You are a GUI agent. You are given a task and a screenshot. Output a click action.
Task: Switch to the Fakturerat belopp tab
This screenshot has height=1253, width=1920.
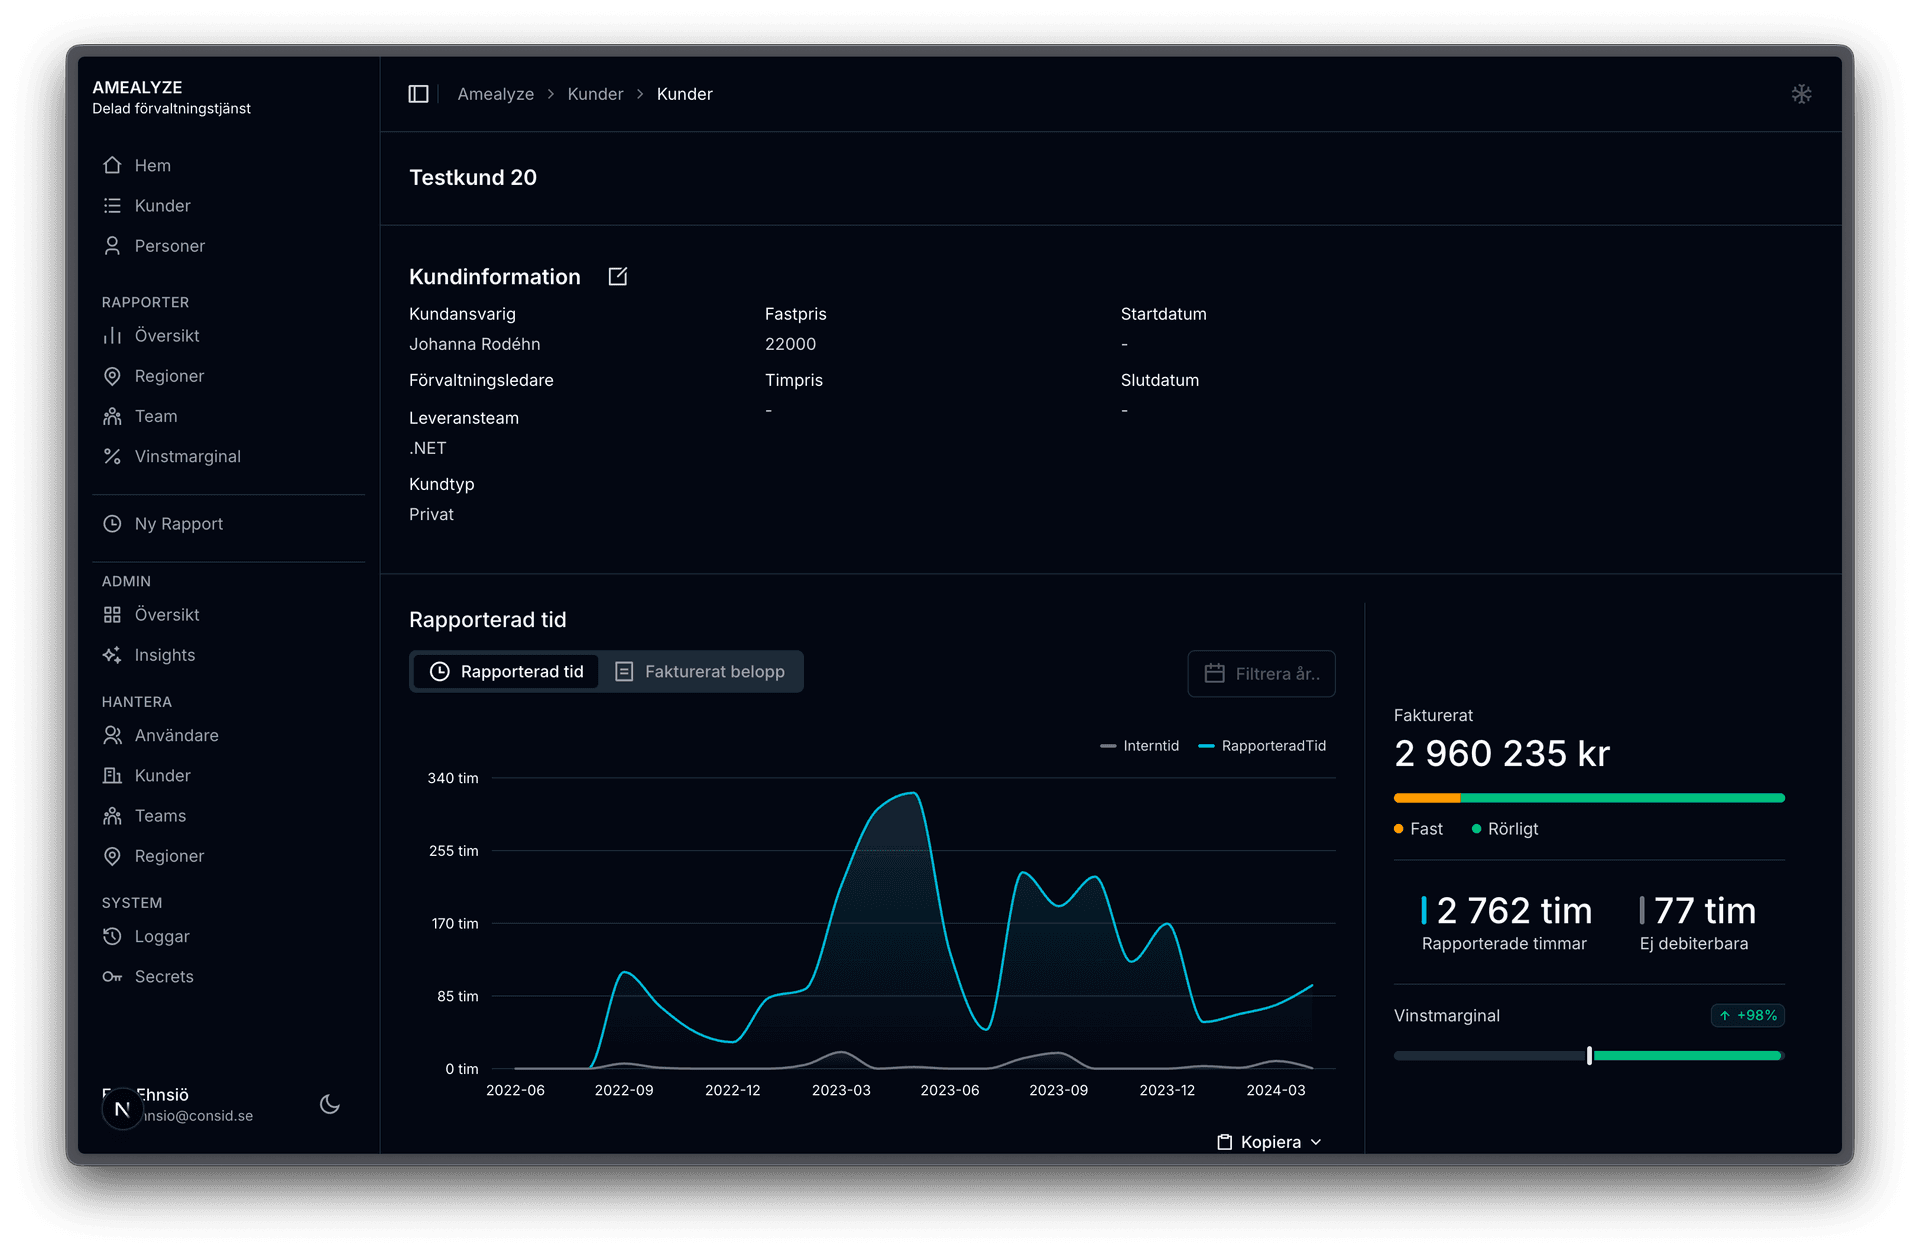[x=701, y=671]
